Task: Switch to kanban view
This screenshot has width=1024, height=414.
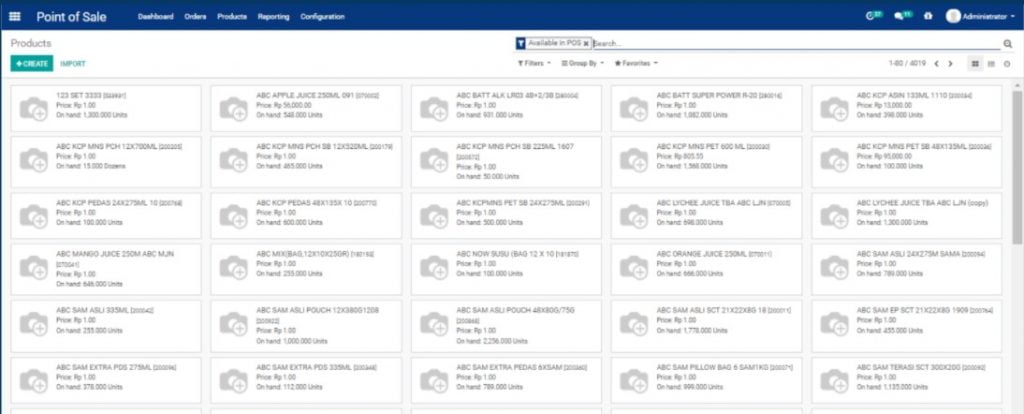Action: [975, 63]
